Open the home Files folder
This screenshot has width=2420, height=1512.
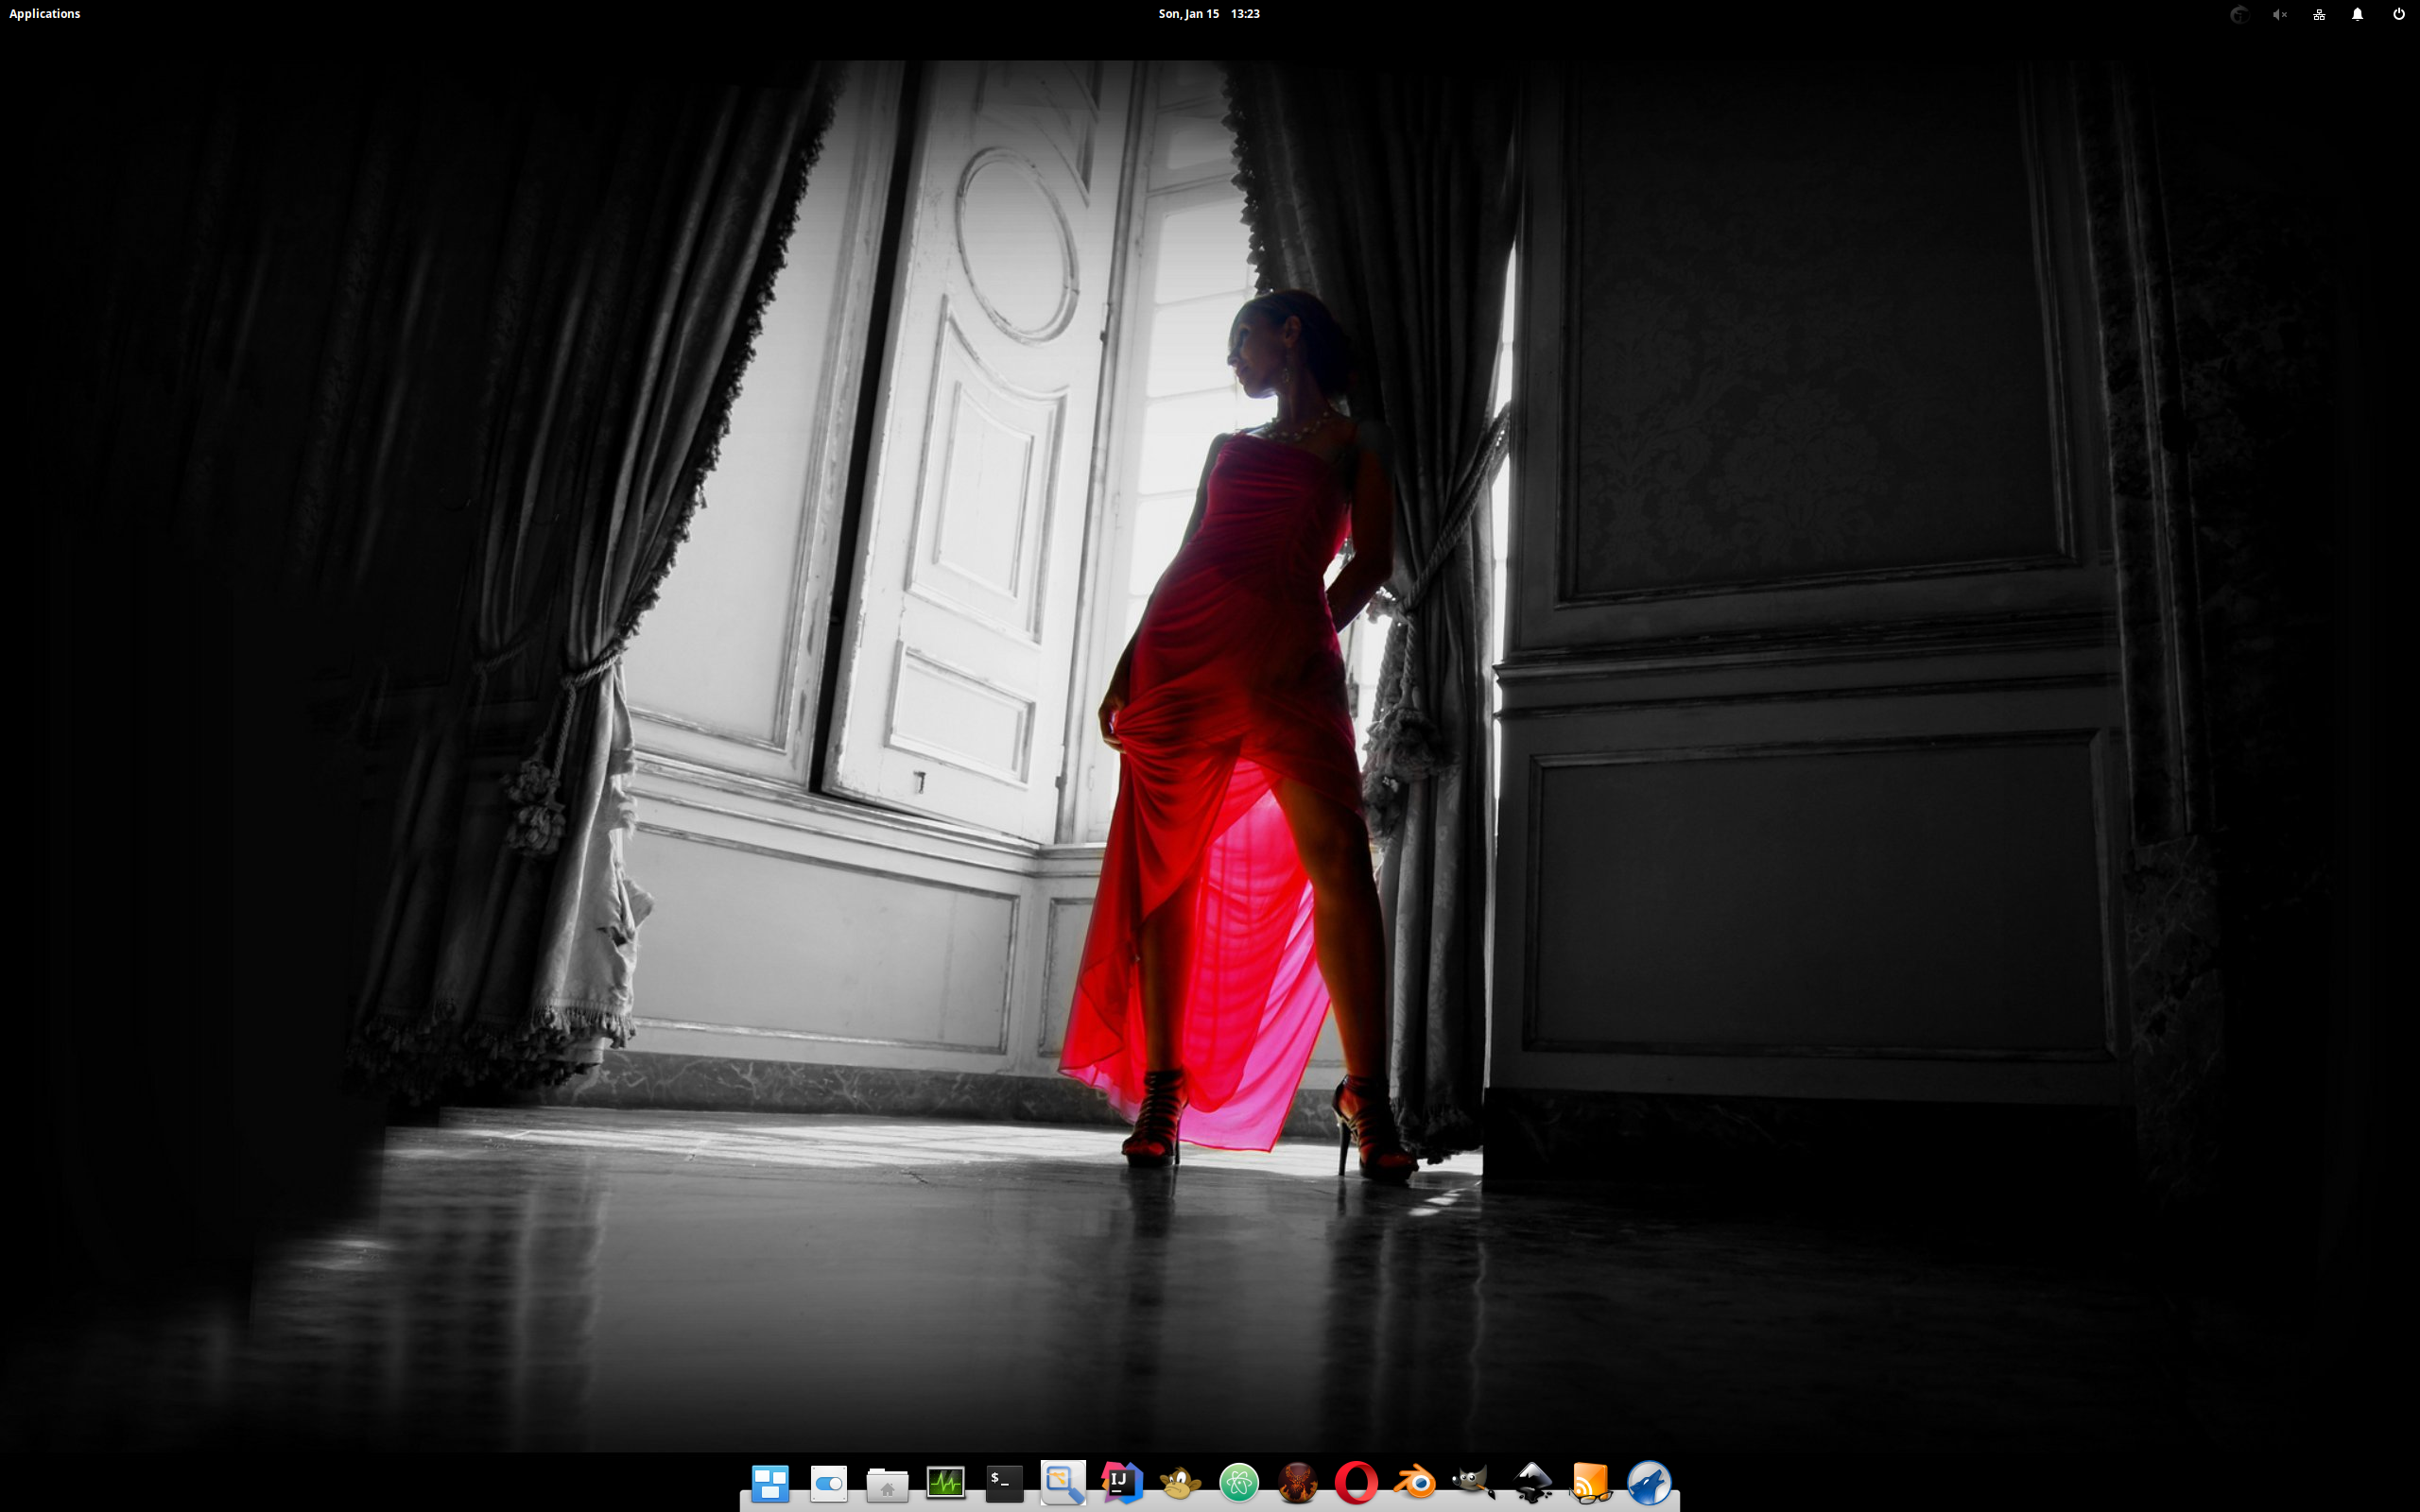click(887, 1484)
